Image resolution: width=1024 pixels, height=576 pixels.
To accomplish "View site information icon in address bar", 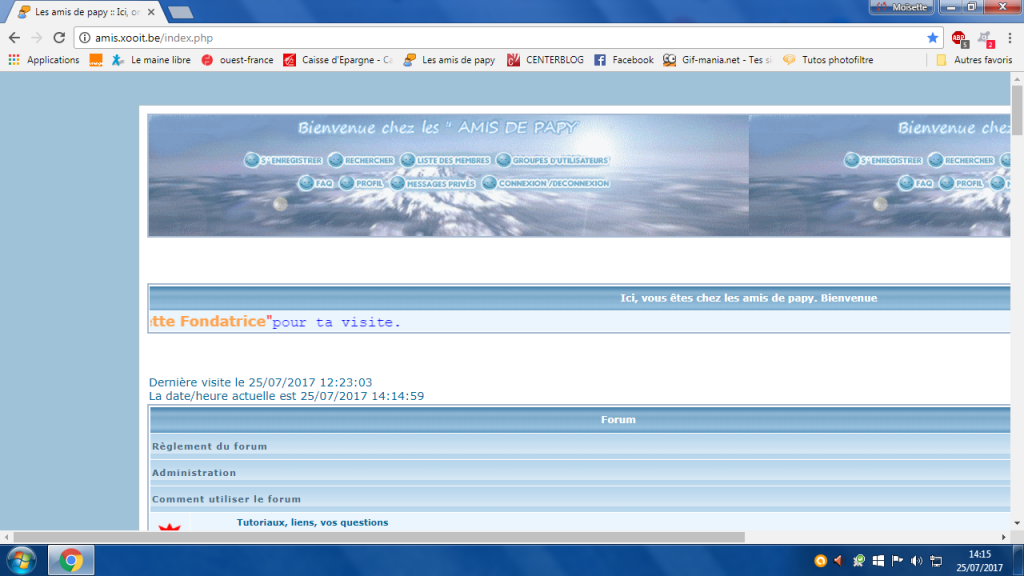I will tap(84, 38).
